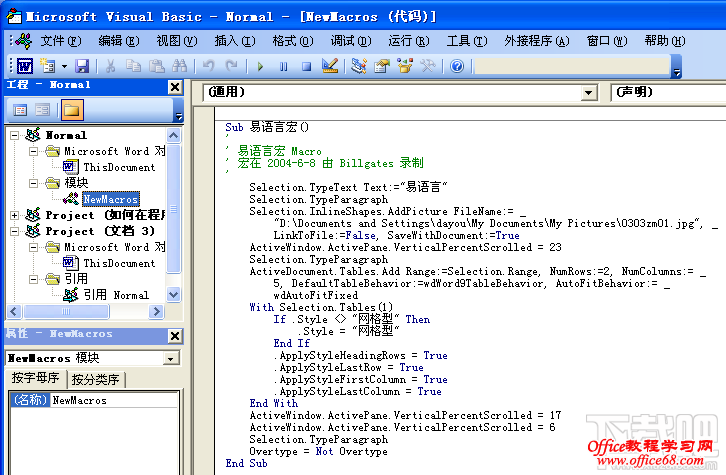Run the macro with the play icon
The width and height of the screenshot is (726, 475).
tap(260, 67)
